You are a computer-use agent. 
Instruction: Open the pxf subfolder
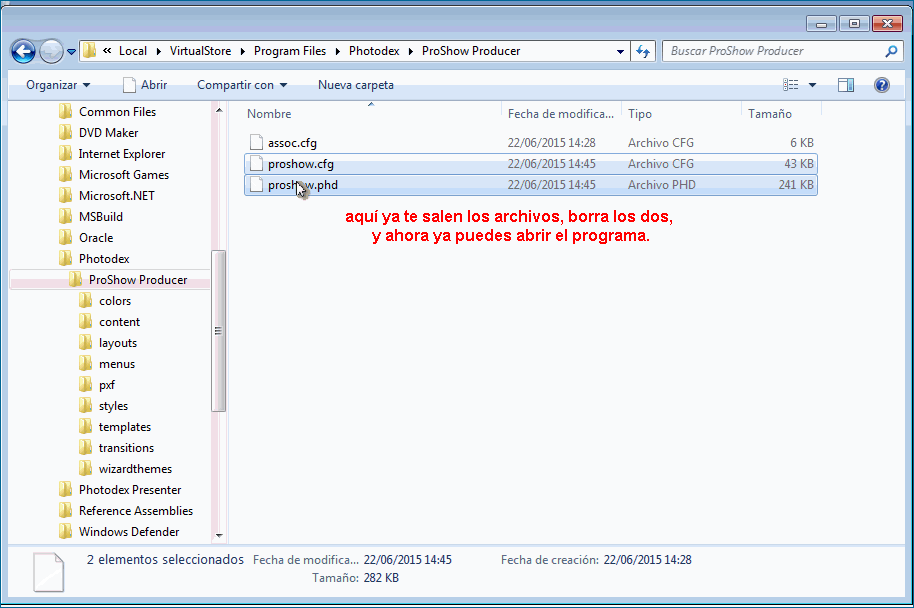click(107, 384)
